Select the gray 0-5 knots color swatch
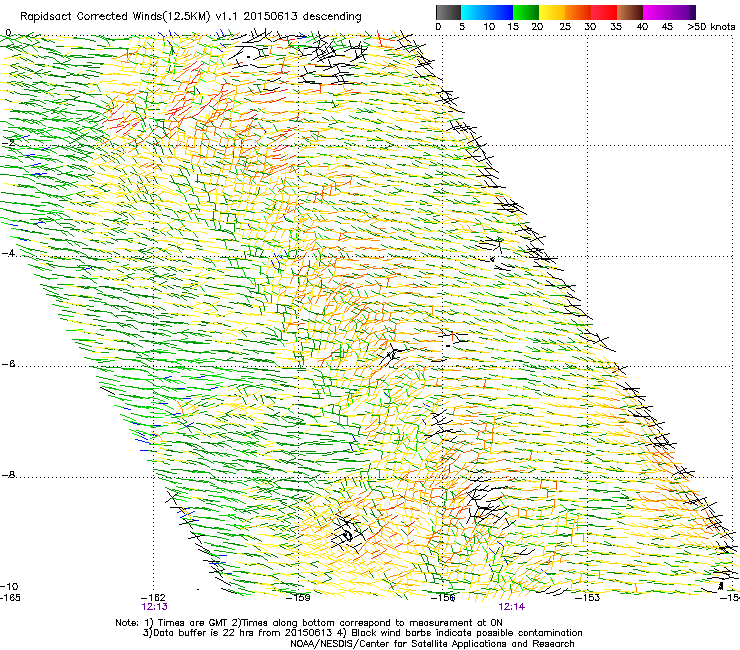 point(448,12)
